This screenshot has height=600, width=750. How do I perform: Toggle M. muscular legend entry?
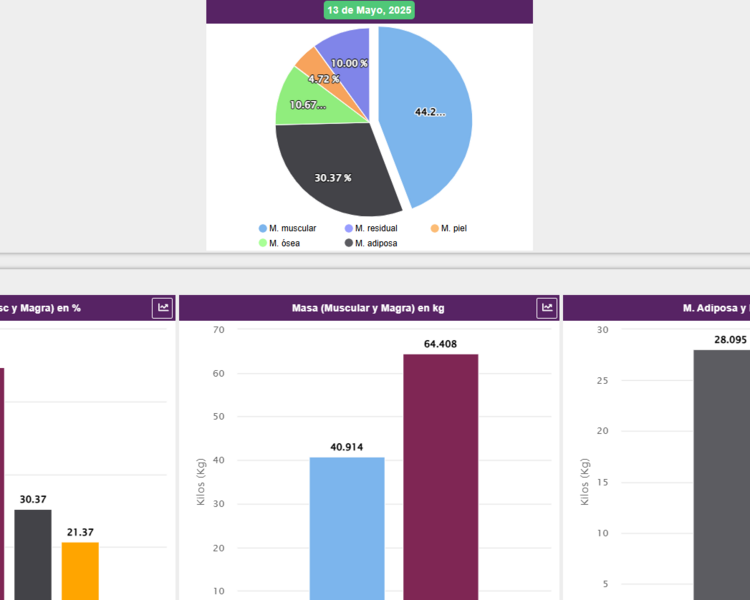point(287,228)
